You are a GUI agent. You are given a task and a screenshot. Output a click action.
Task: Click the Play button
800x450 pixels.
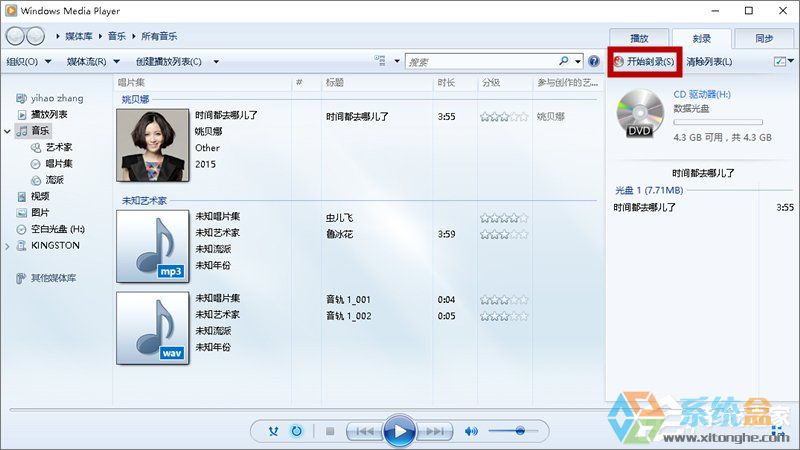[x=399, y=431]
